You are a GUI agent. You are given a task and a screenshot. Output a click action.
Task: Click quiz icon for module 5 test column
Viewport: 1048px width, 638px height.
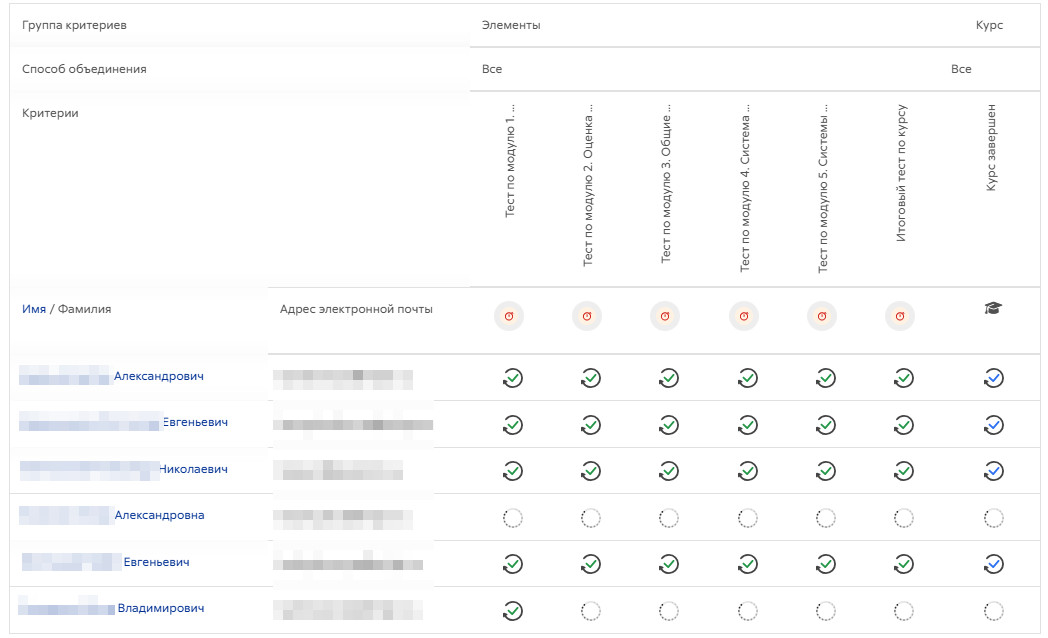(x=821, y=316)
